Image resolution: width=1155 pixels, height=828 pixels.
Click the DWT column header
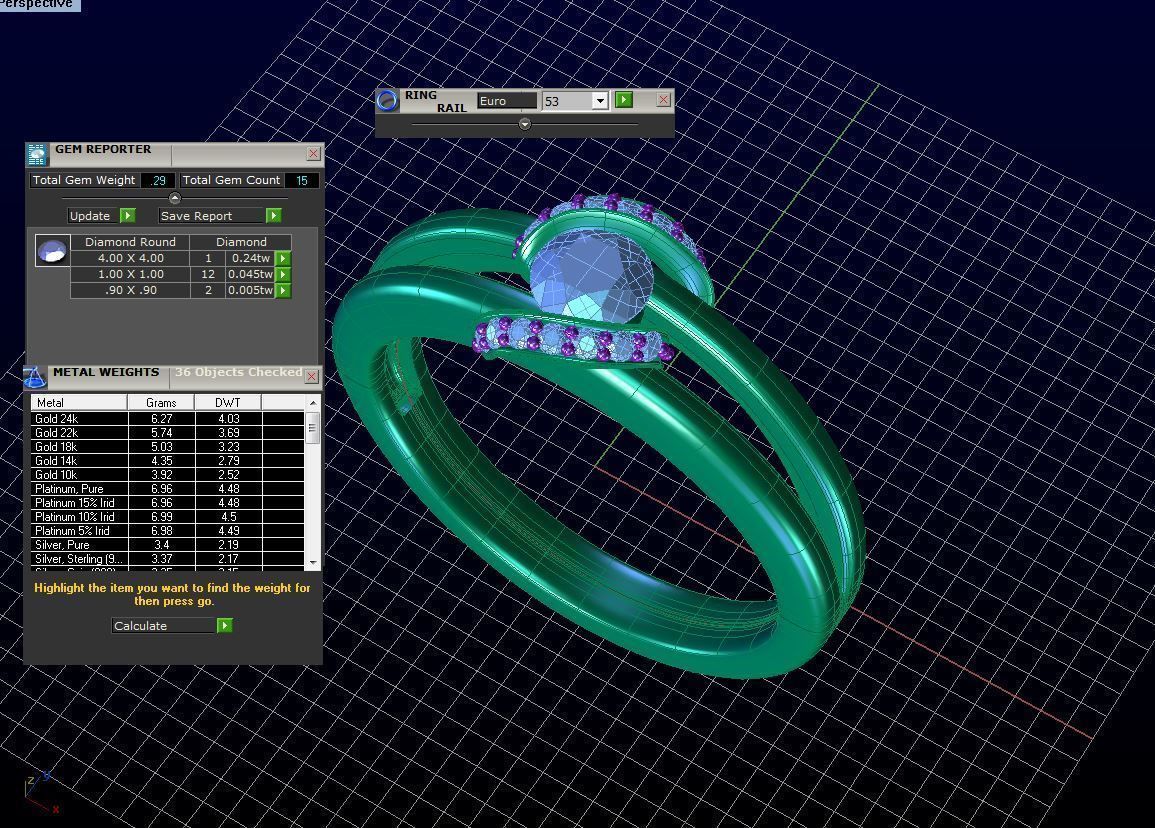point(228,402)
